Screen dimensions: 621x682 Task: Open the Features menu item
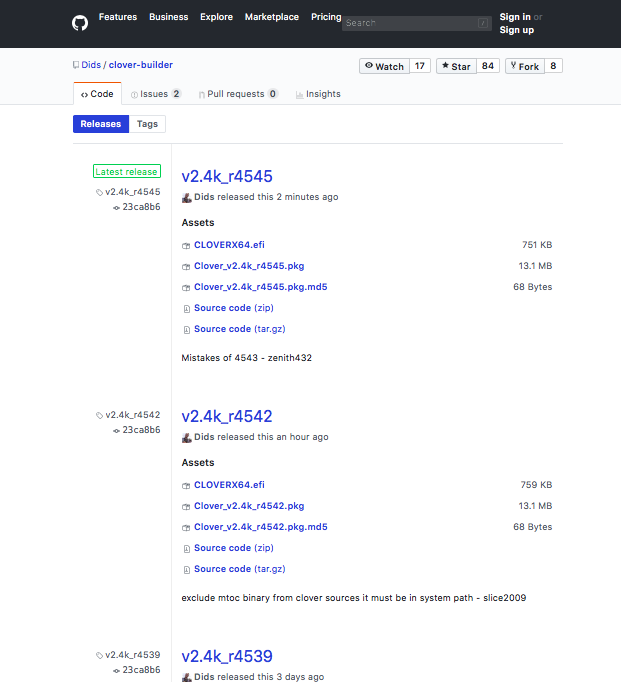(118, 17)
